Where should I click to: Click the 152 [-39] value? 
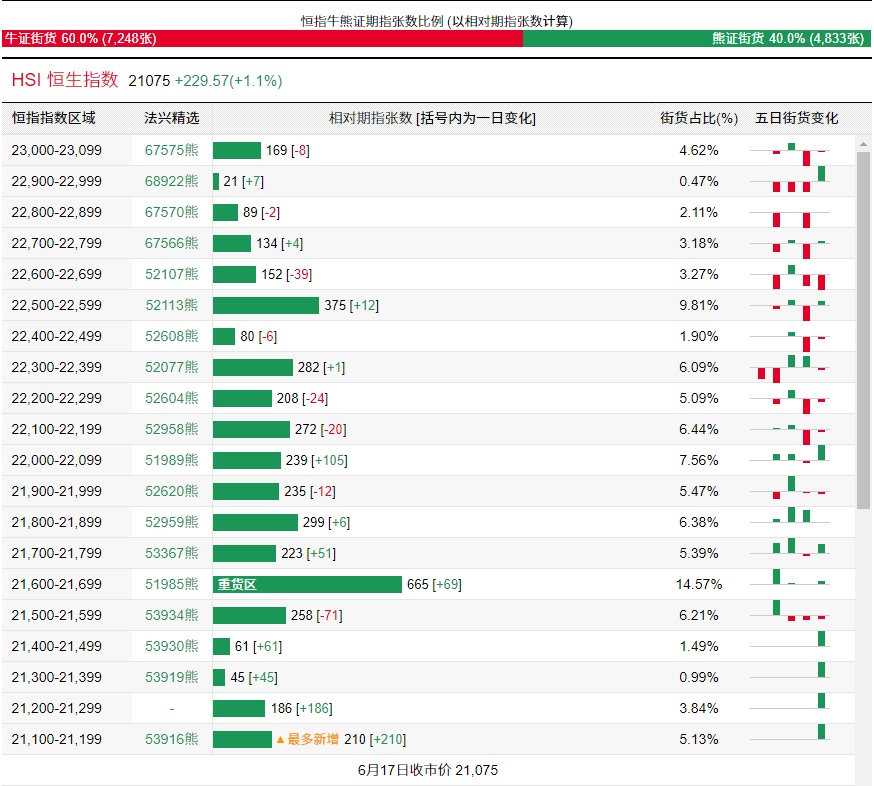click(x=287, y=274)
